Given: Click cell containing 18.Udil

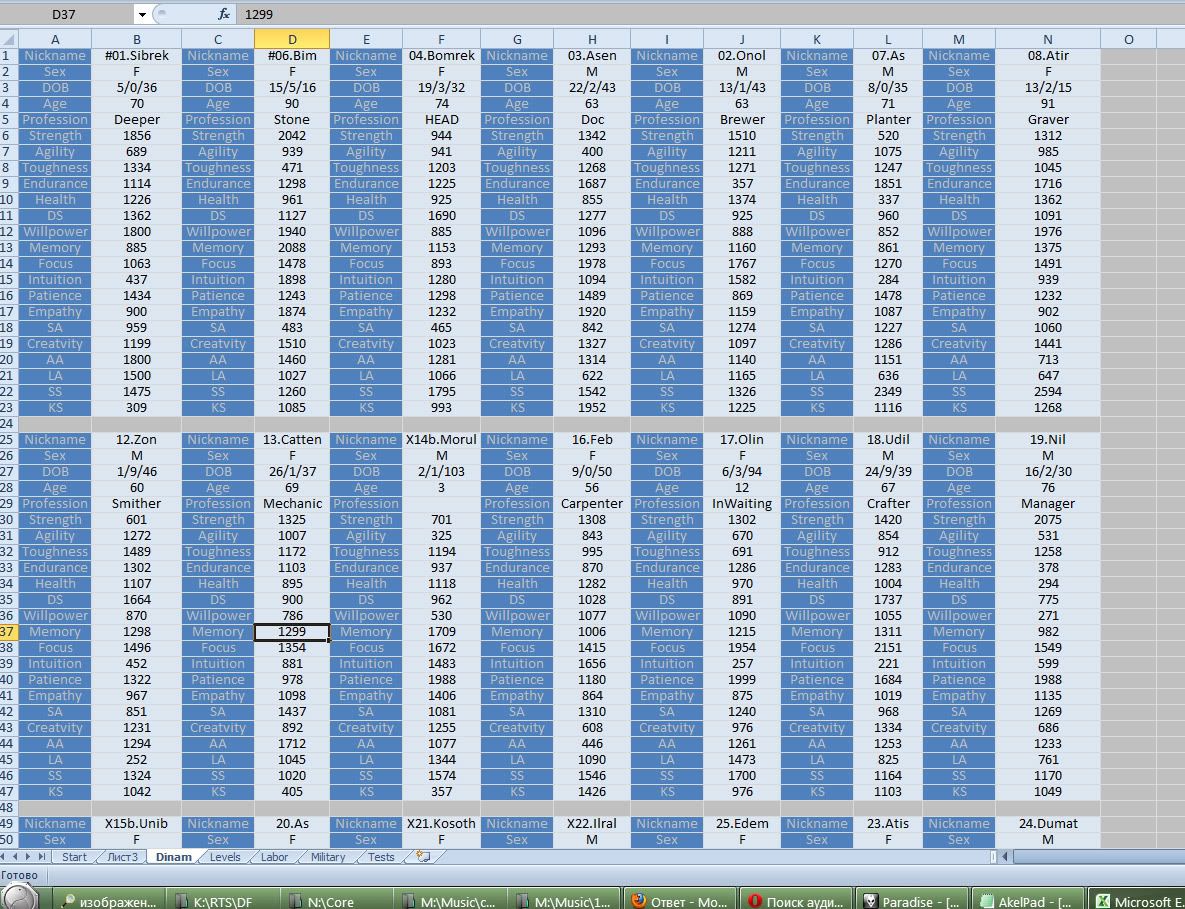Looking at the screenshot, I should pos(888,440).
